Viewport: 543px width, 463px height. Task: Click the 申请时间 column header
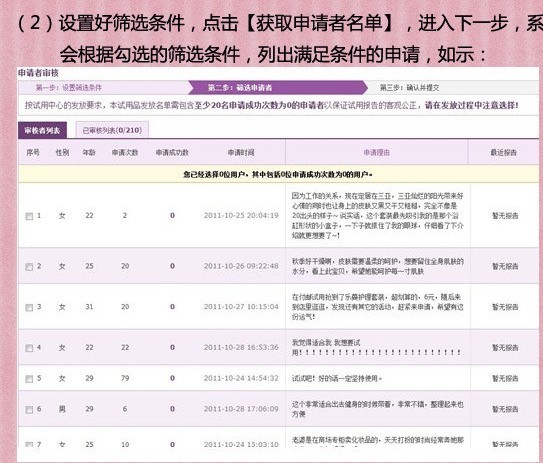[x=241, y=152]
